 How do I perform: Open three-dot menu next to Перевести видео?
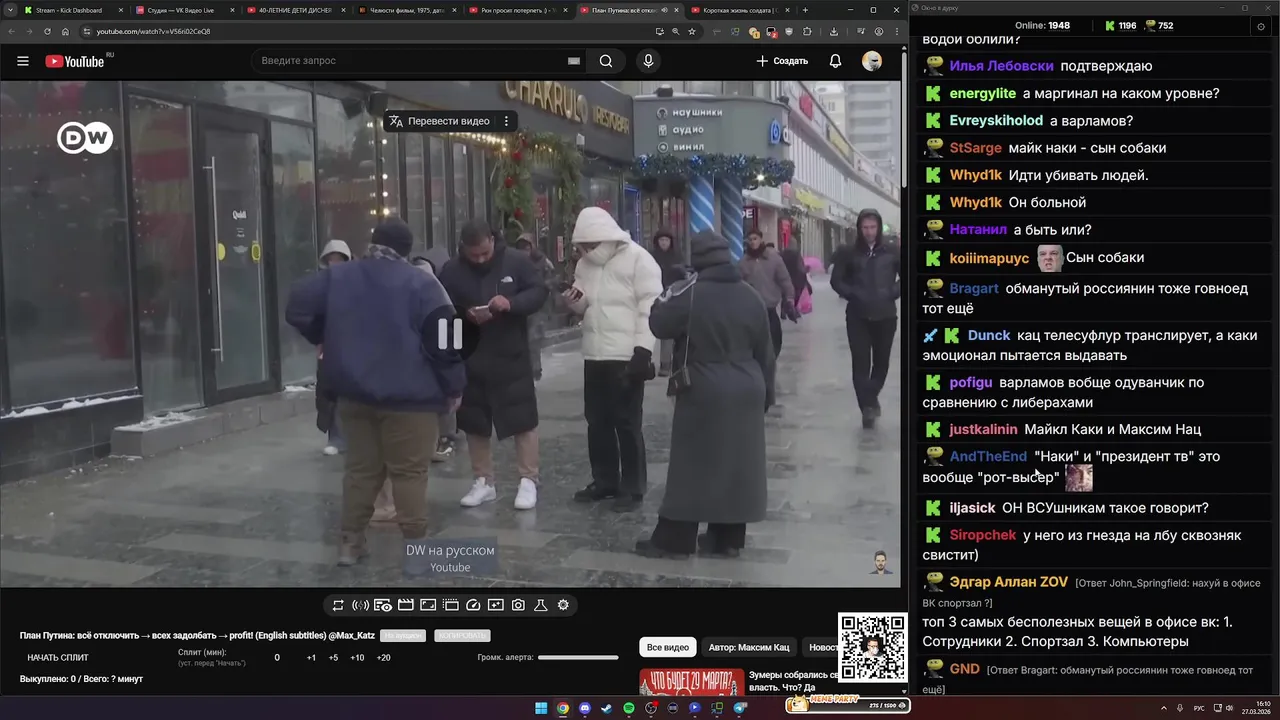(x=506, y=121)
